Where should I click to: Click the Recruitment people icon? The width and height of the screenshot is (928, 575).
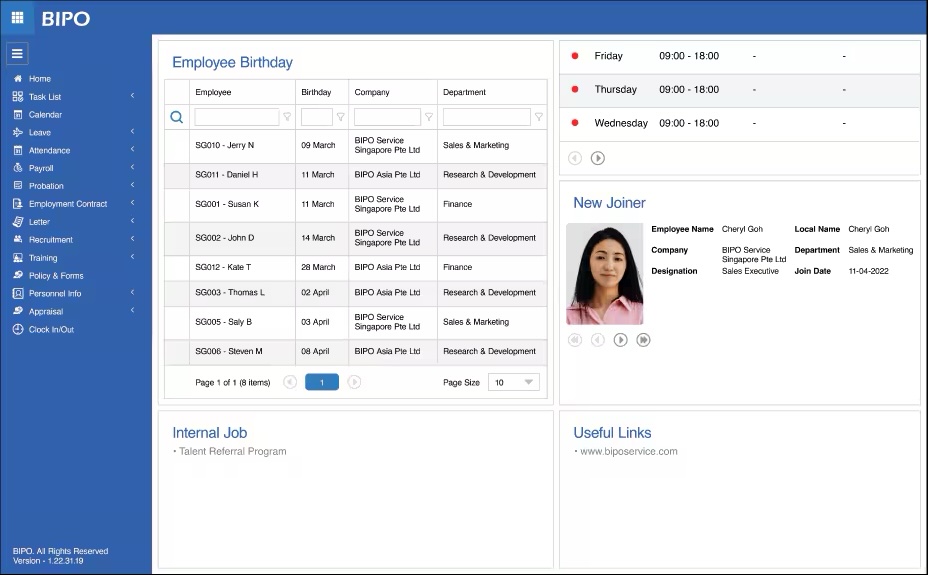(x=18, y=240)
